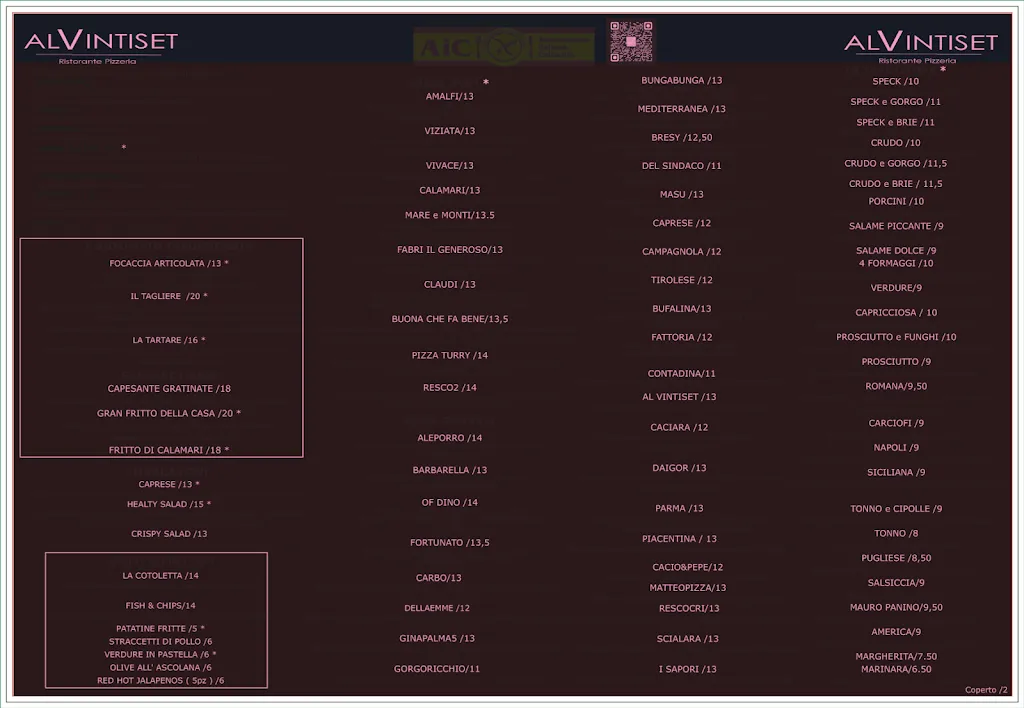Click the QR code in the header
This screenshot has height=708, width=1024.
point(631,41)
